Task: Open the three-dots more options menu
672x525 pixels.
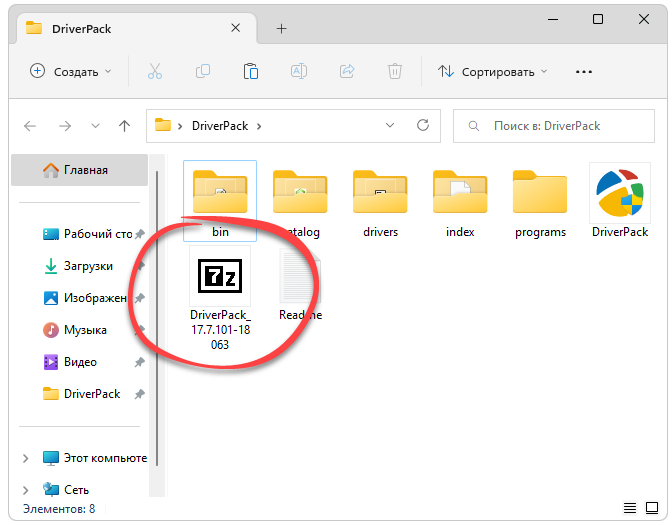Action: (x=584, y=72)
